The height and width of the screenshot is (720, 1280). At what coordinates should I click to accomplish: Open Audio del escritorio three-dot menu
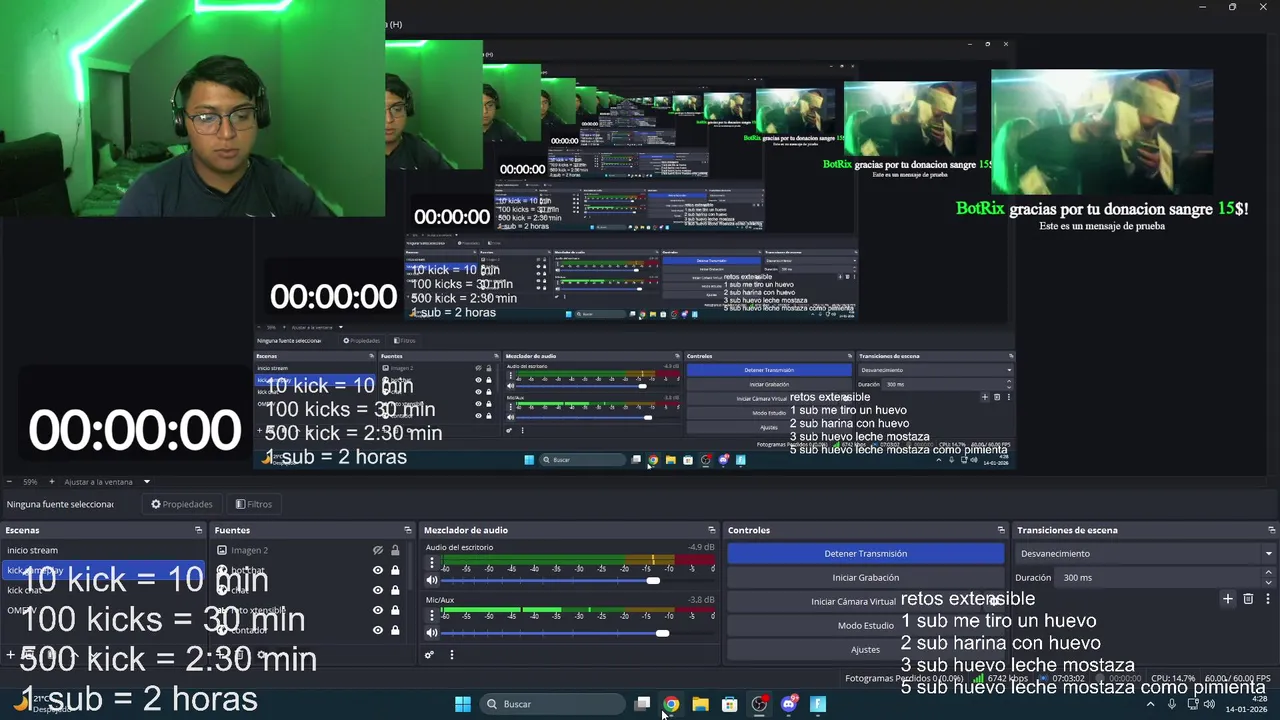click(x=432, y=563)
